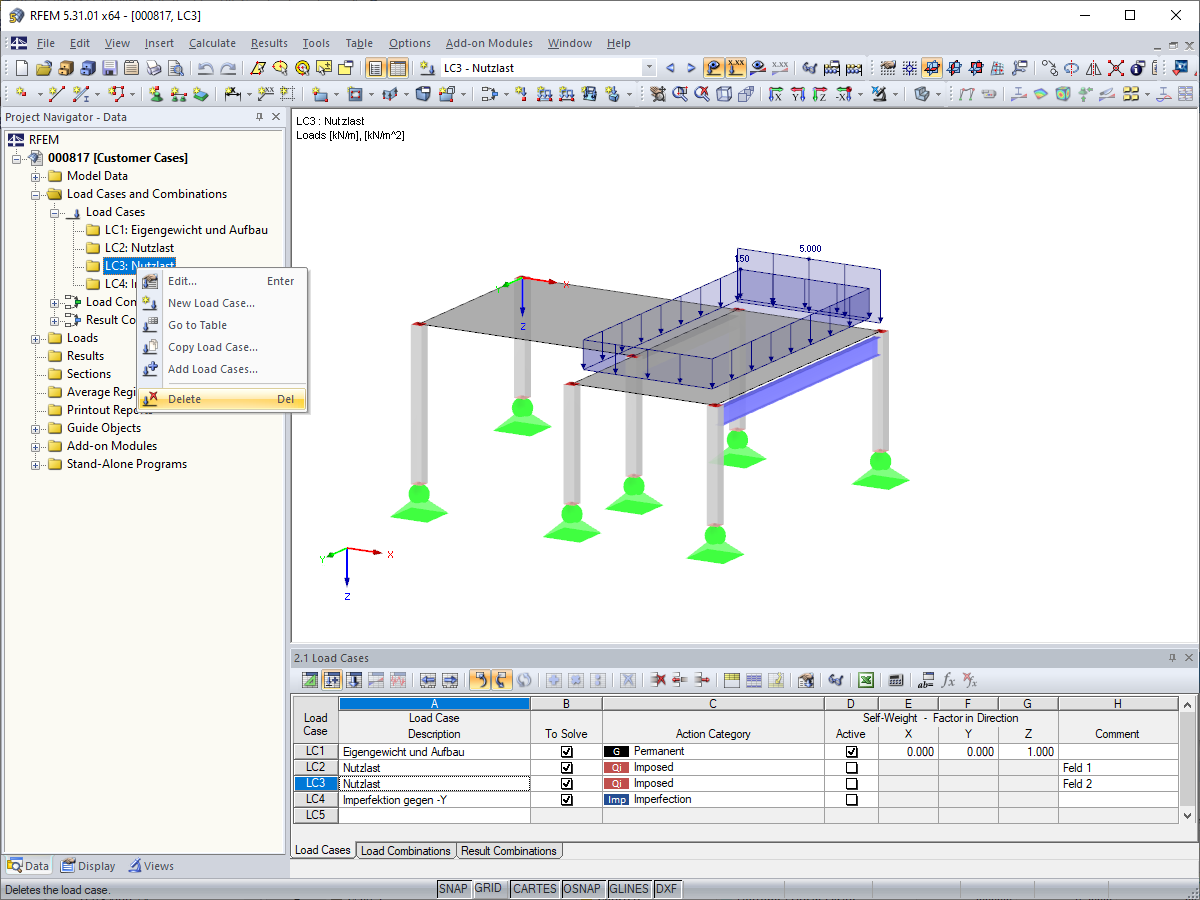Click the Printer icon in the standard toolbar
This screenshot has width=1200, height=900.
coord(151,68)
